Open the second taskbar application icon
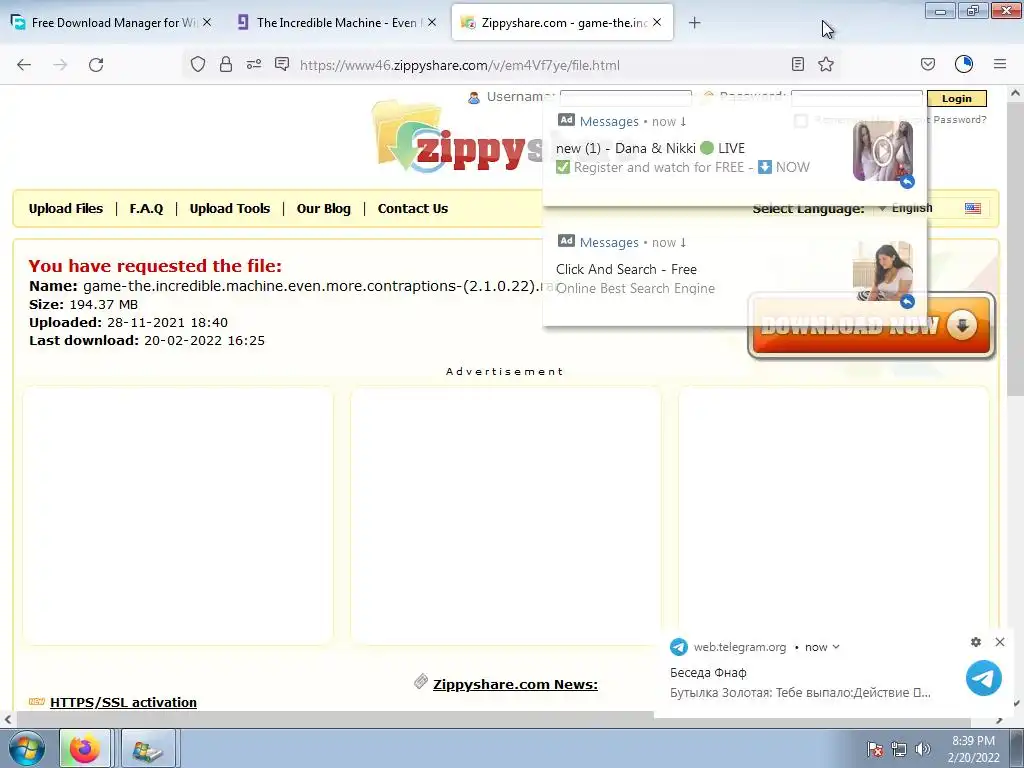Image resolution: width=1024 pixels, height=768 pixels. point(148,749)
